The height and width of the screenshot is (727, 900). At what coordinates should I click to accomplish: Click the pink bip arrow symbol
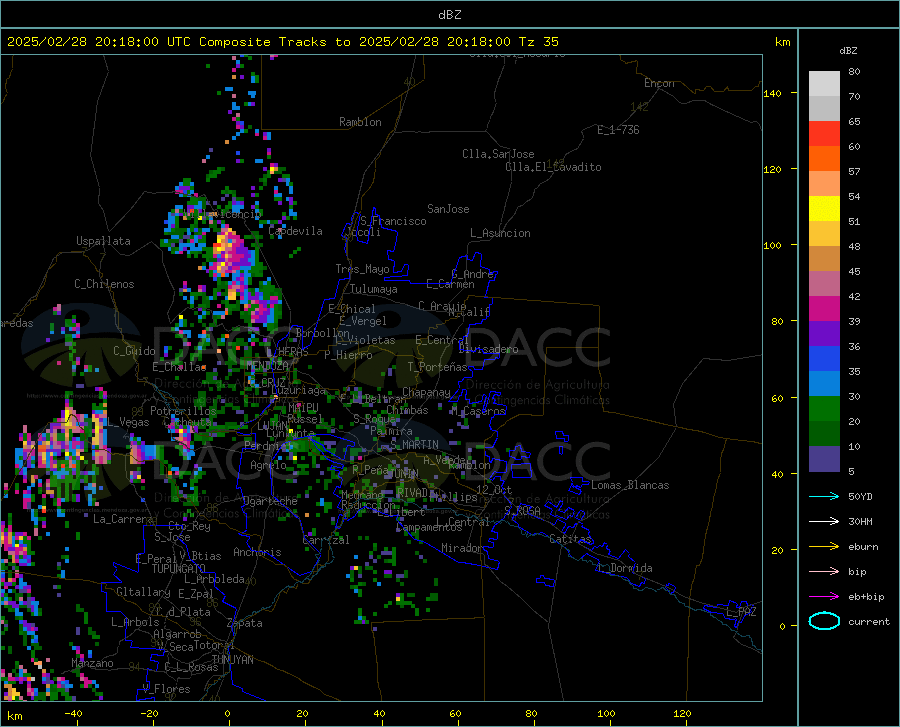[x=824, y=572]
